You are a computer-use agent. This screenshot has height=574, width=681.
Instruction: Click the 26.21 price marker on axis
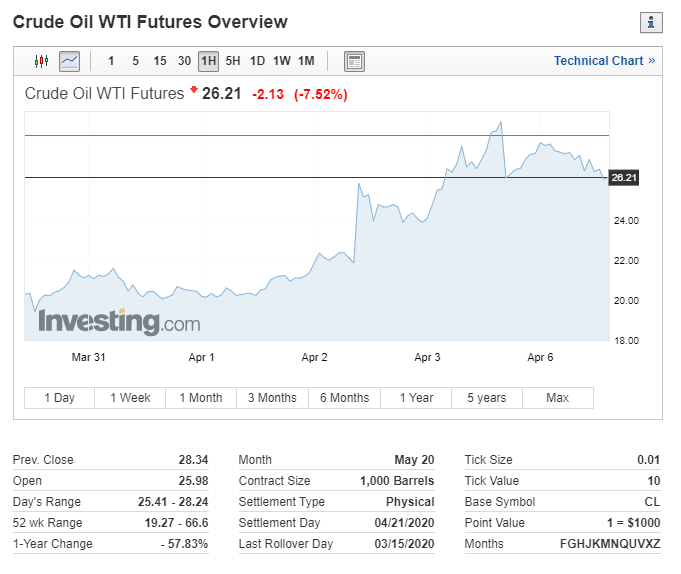[x=623, y=178]
